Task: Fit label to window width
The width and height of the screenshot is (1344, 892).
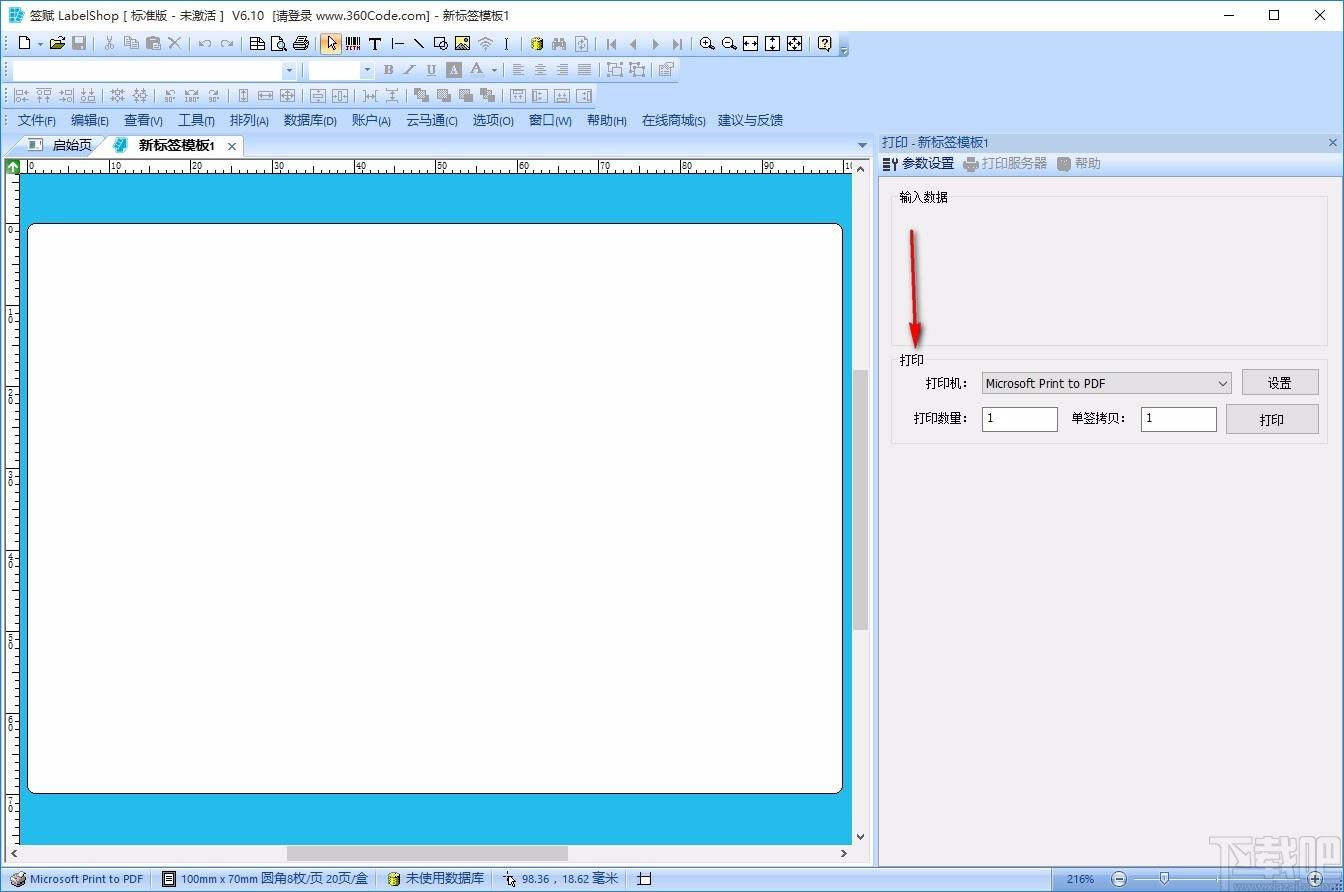Action: coord(750,43)
